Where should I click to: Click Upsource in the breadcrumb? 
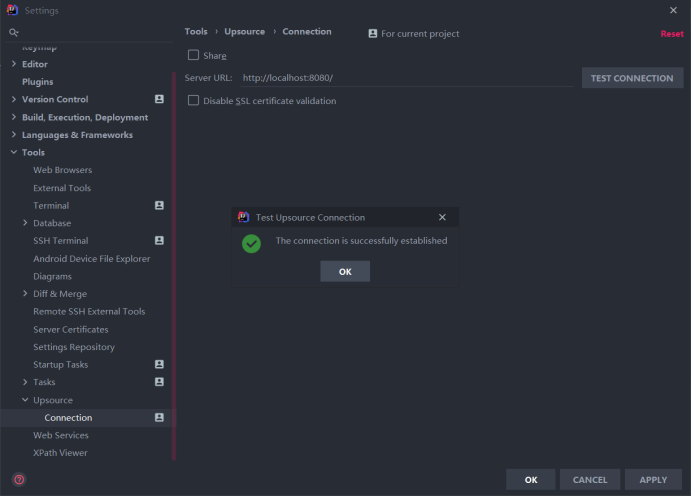245,31
